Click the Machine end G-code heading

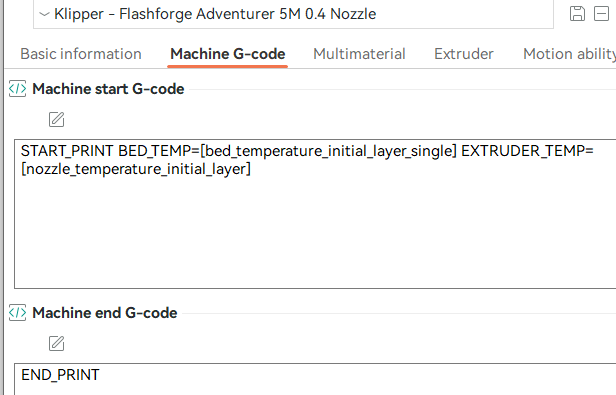[x=105, y=313]
